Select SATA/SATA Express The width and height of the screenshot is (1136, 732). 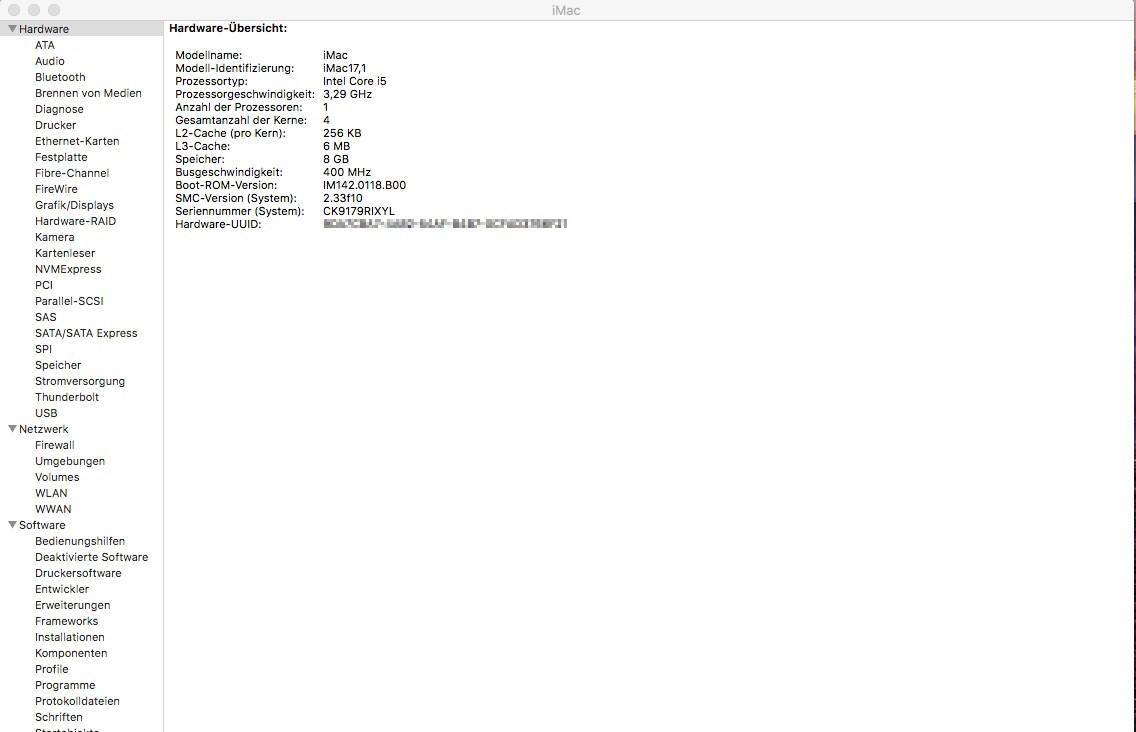point(86,333)
